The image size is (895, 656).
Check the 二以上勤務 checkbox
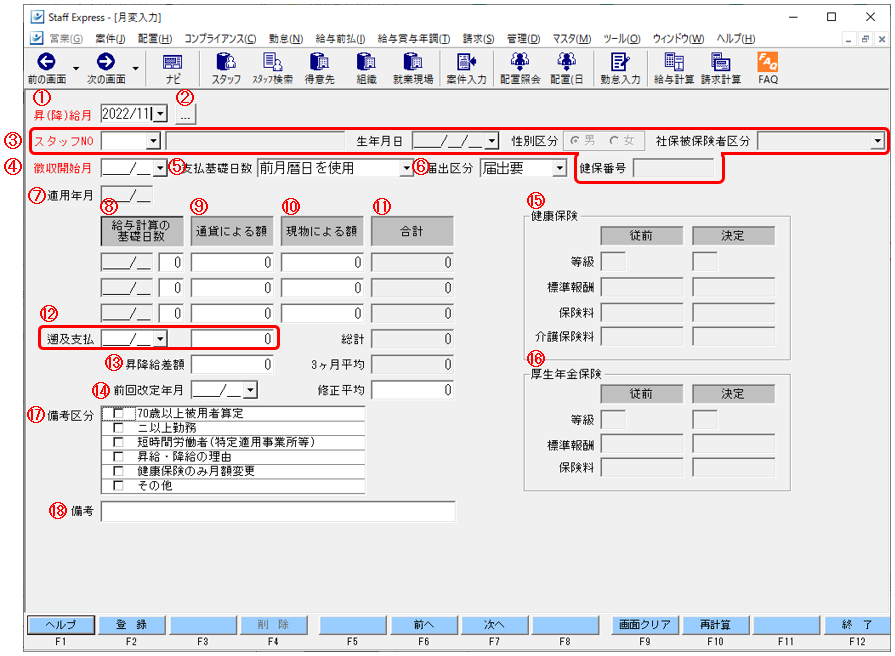(x=118, y=428)
